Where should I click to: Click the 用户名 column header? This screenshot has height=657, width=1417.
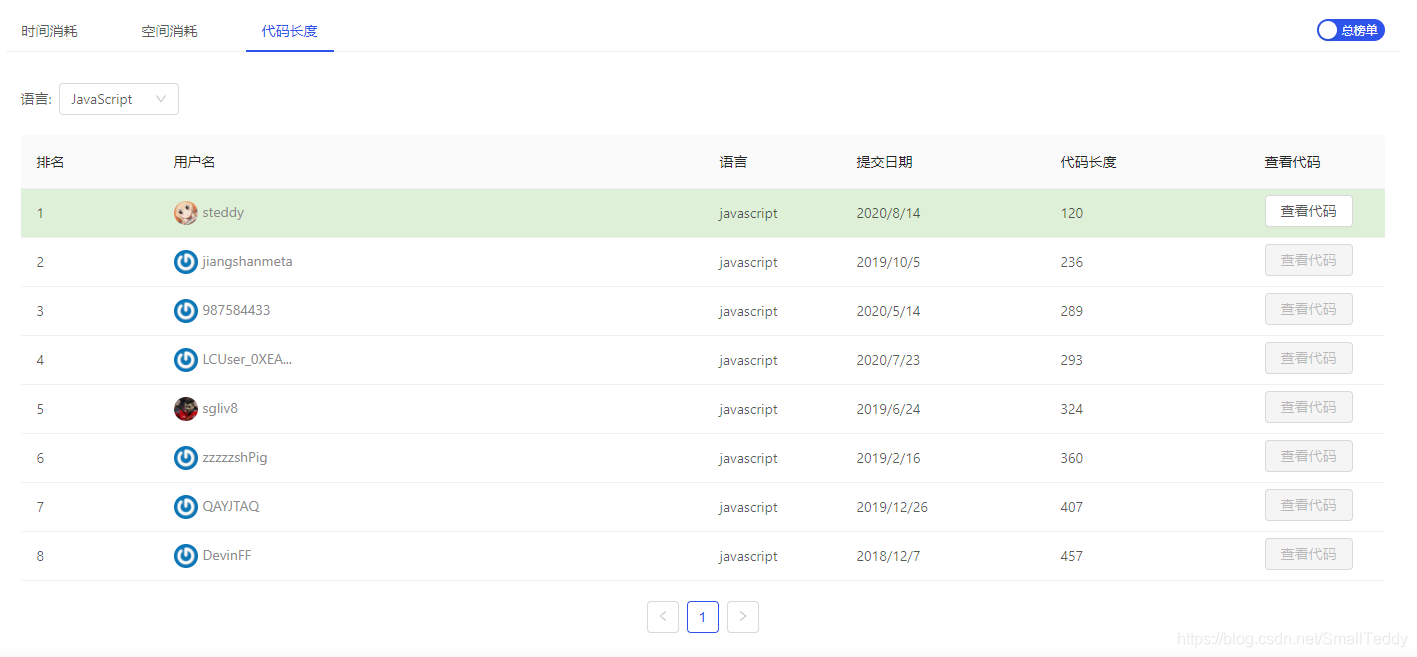point(194,162)
